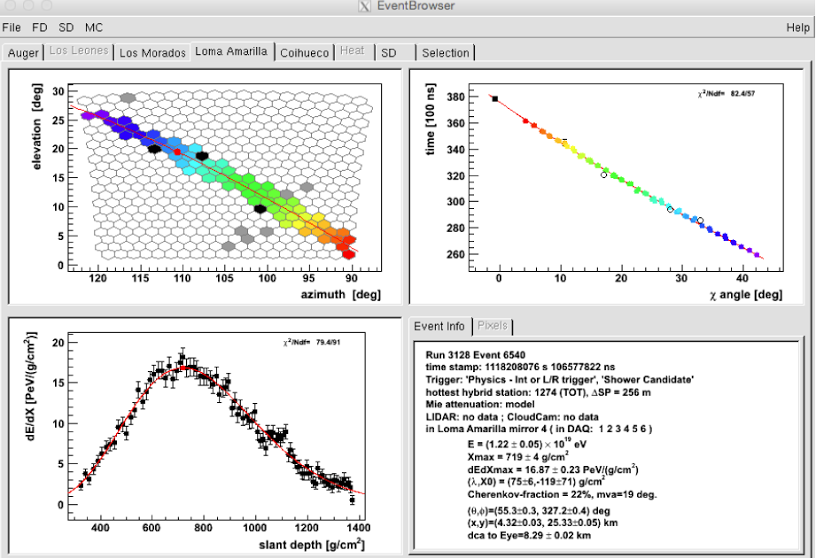Image resolution: width=816 pixels, height=558 pixels.
Task: Click the X11 icon in title bar
Action: coord(363,7)
